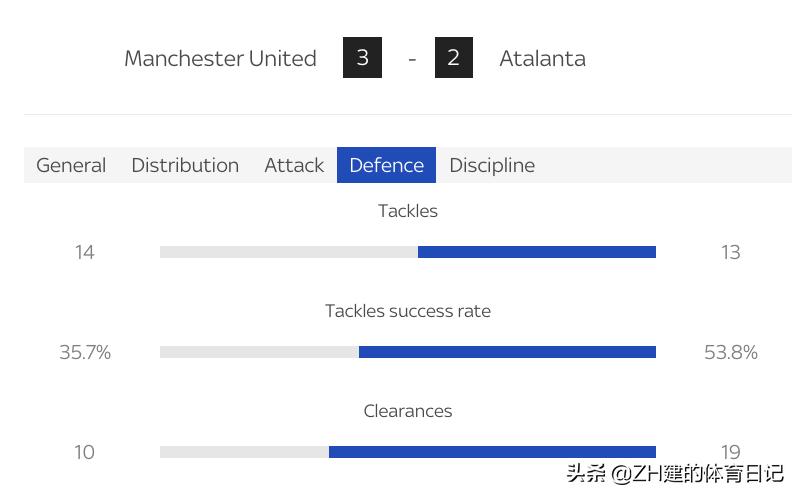Click Atalanta's score box showing 2
The width and height of the screenshot is (798, 498).
pyautogui.click(x=453, y=58)
